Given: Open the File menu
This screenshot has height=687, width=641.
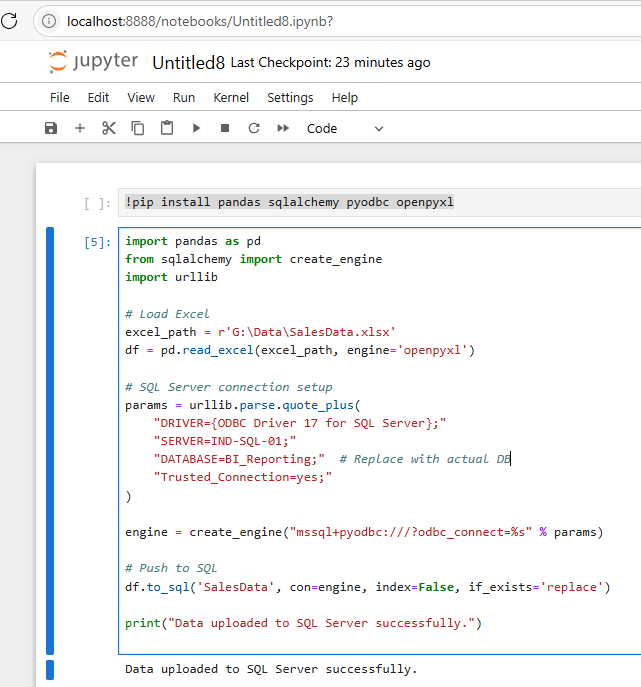Looking at the screenshot, I should coord(60,97).
